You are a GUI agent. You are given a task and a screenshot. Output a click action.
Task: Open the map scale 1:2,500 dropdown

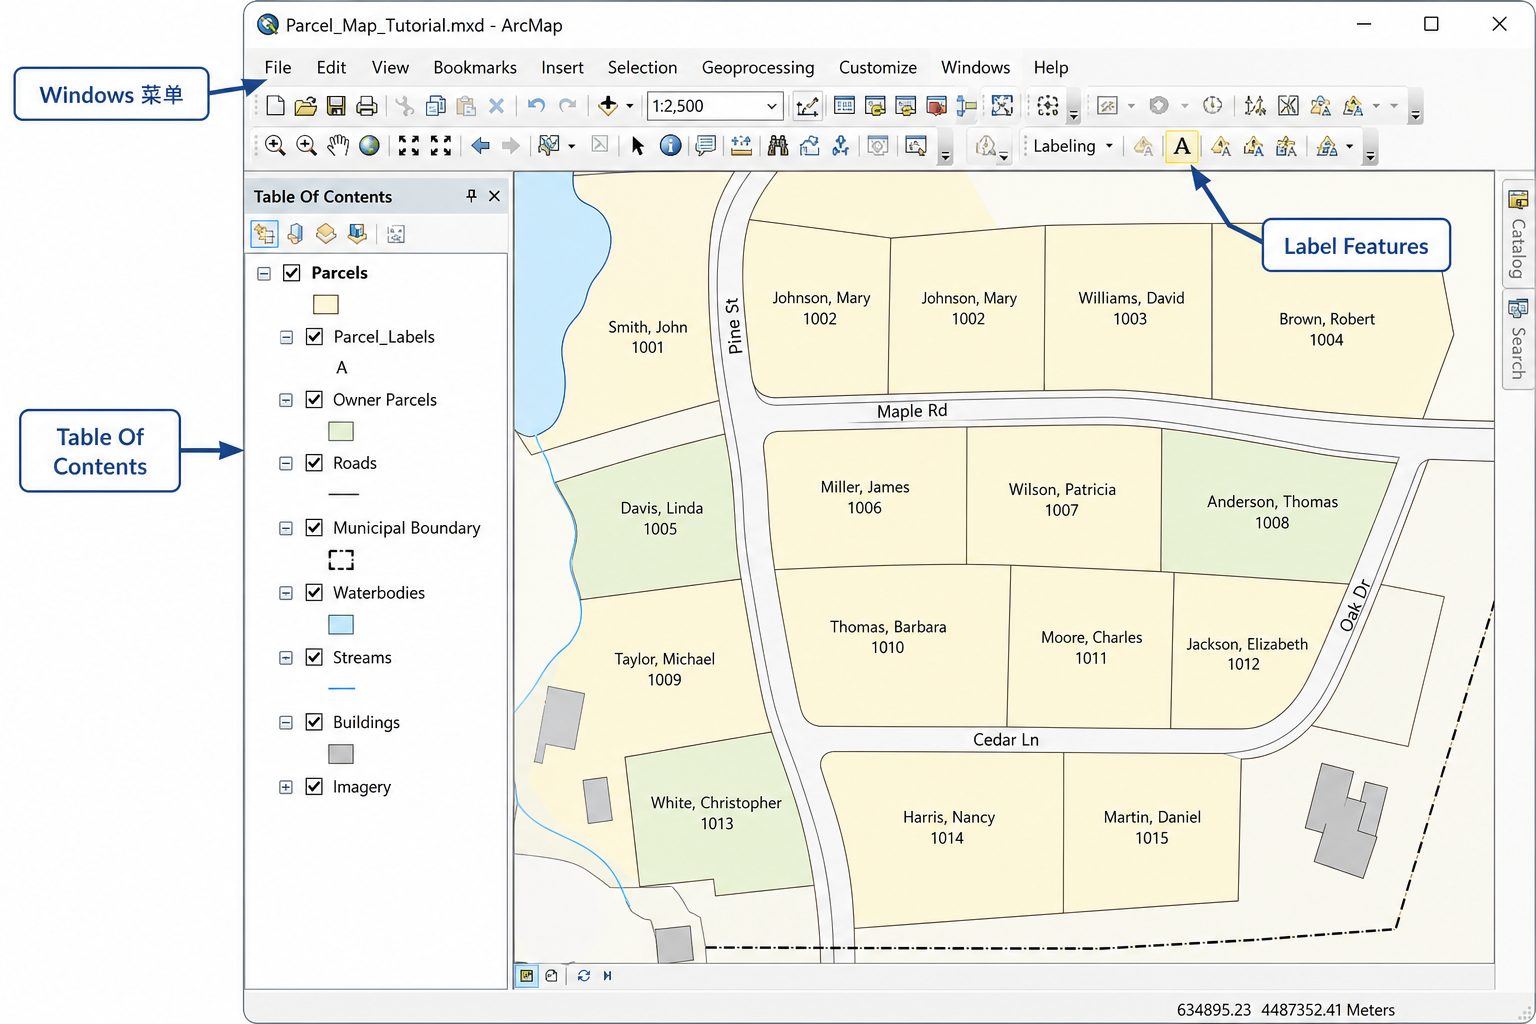(772, 106)
